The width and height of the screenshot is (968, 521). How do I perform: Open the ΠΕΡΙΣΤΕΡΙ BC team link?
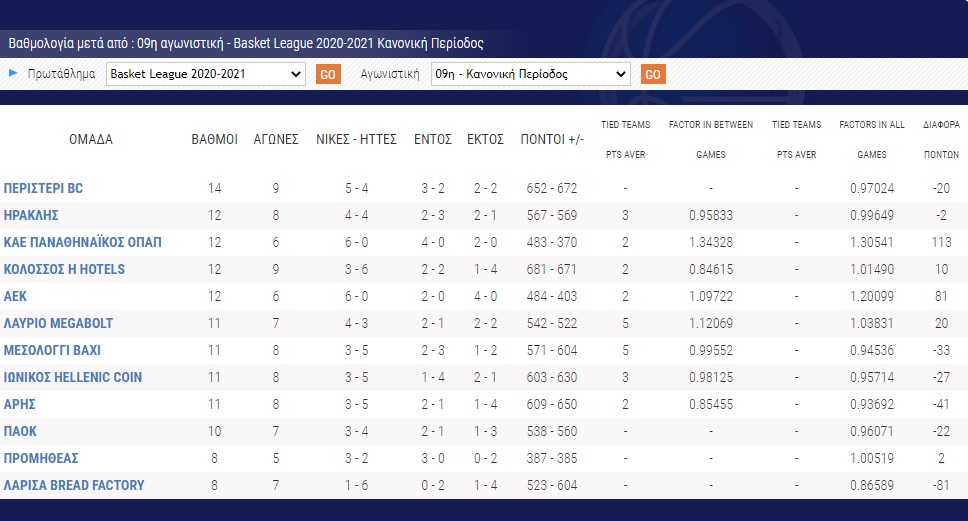pos(43,188)
